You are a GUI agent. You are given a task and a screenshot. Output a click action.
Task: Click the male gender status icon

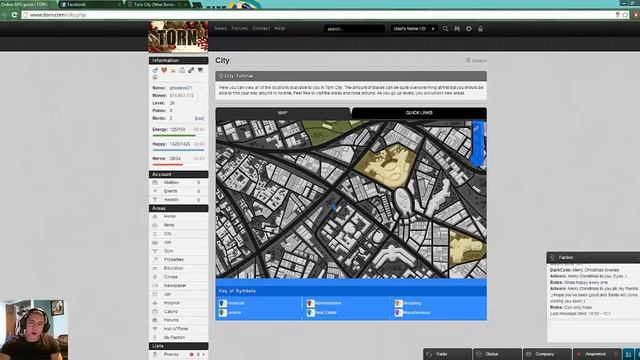click(155, 70)
